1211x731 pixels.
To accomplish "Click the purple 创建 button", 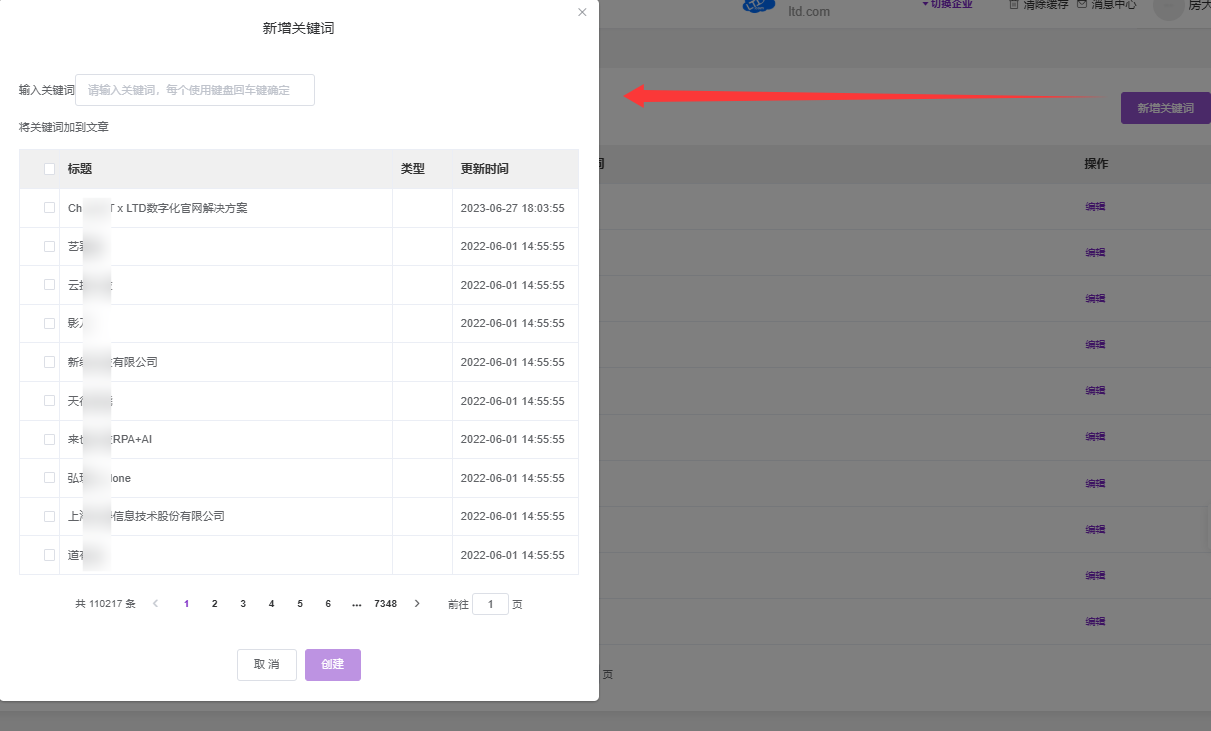I will 332,665.
